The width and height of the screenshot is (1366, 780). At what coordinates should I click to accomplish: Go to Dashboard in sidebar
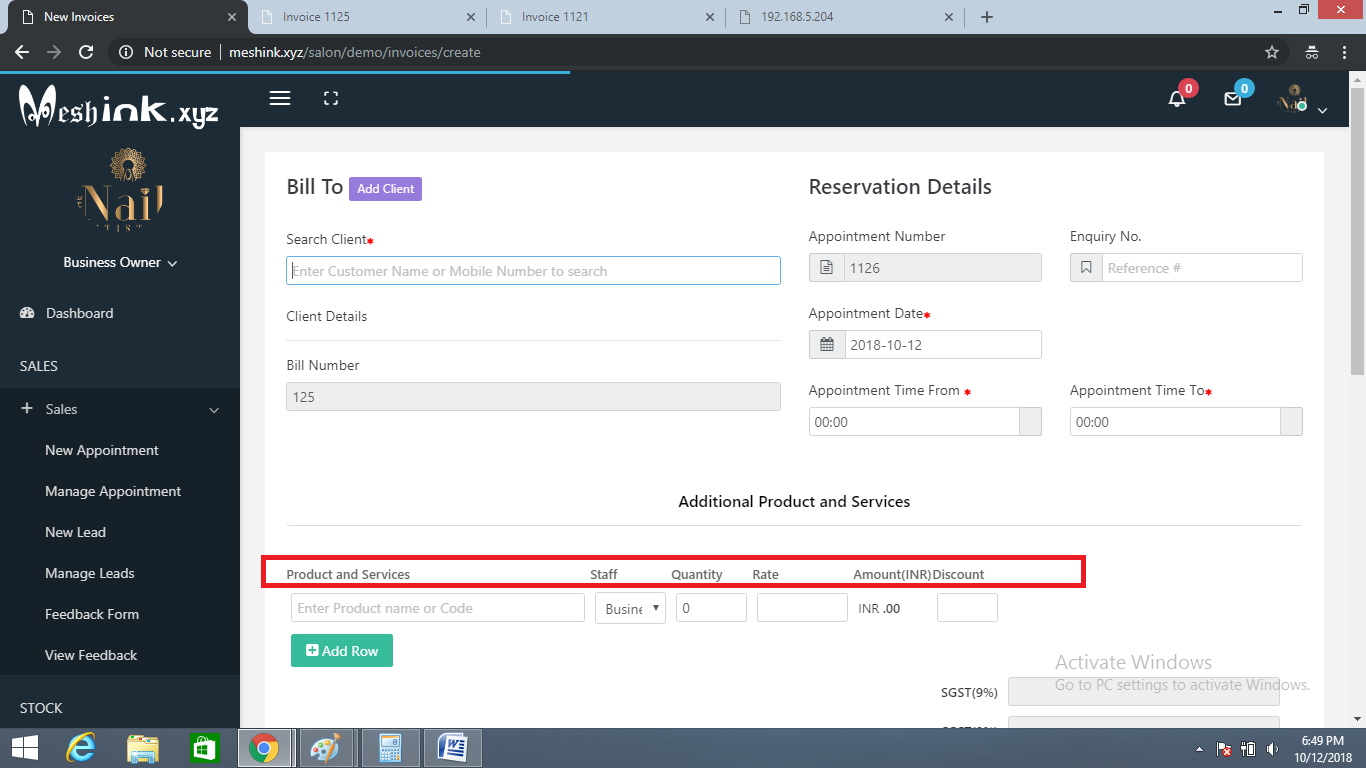point(79,313)
